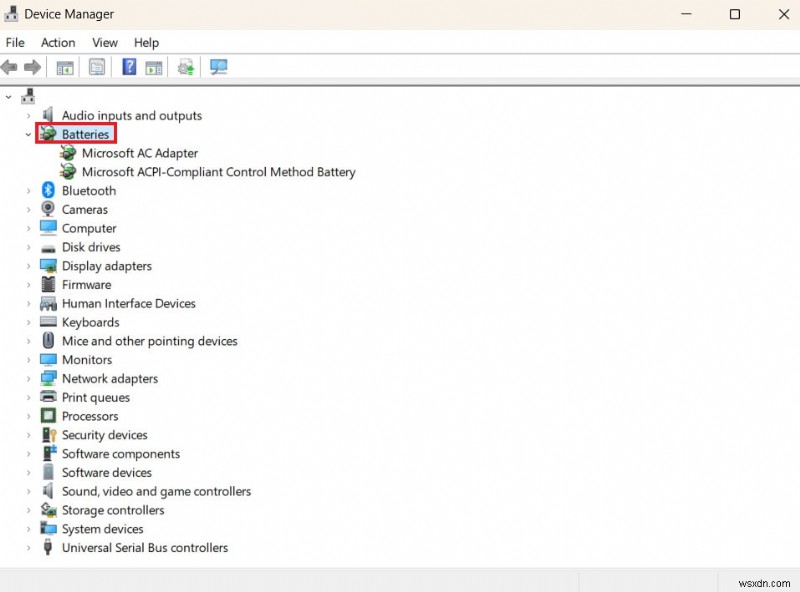Expand the Bluetooth category
Screen dimensions: 800x592
pyautogui.click(x=28, y=190)
